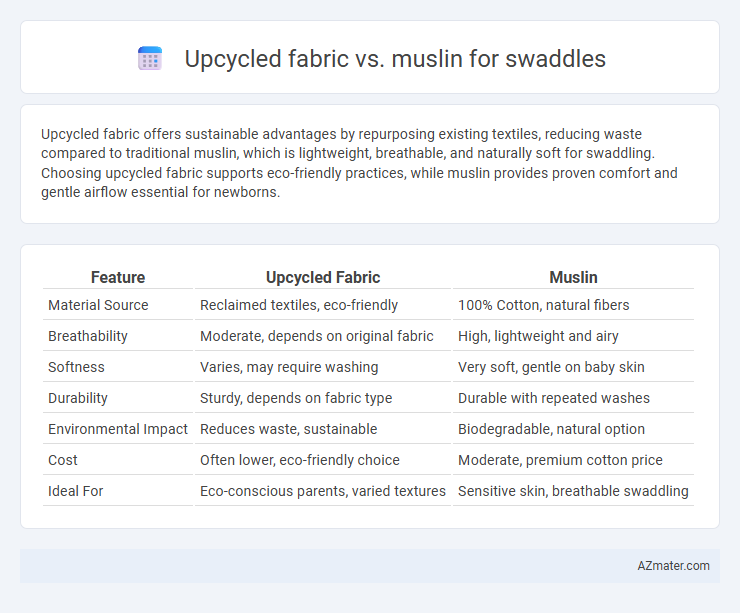The height and width of the screenshot is (613, 740).
Task: Click 'Reduces waste, sustainable' cell
Action: tap(288, 429)
